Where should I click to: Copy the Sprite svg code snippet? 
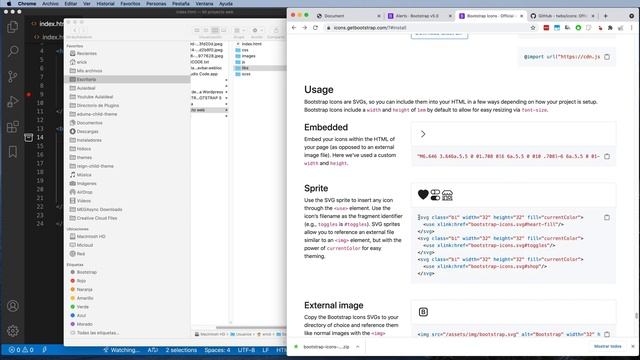tap(607, 218)
